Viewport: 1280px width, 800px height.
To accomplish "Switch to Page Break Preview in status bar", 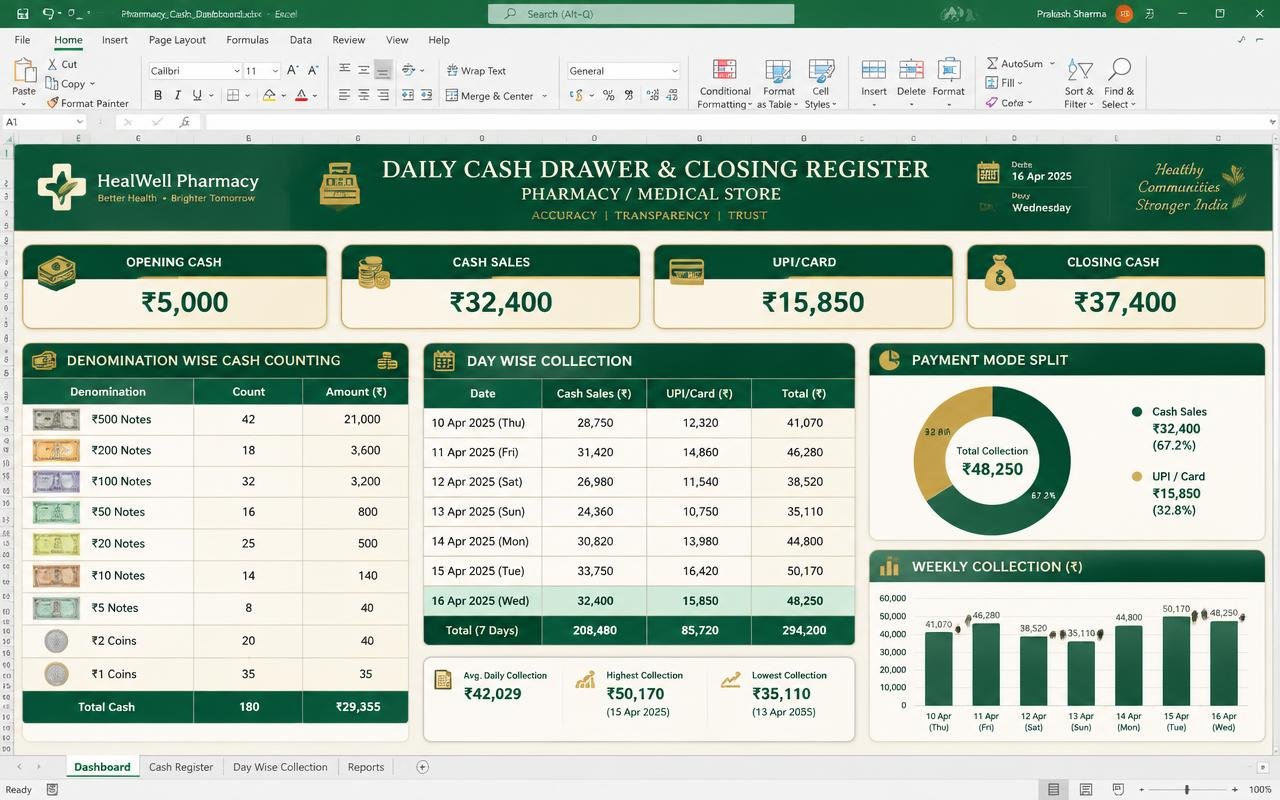I will (x=1118, y=790).
